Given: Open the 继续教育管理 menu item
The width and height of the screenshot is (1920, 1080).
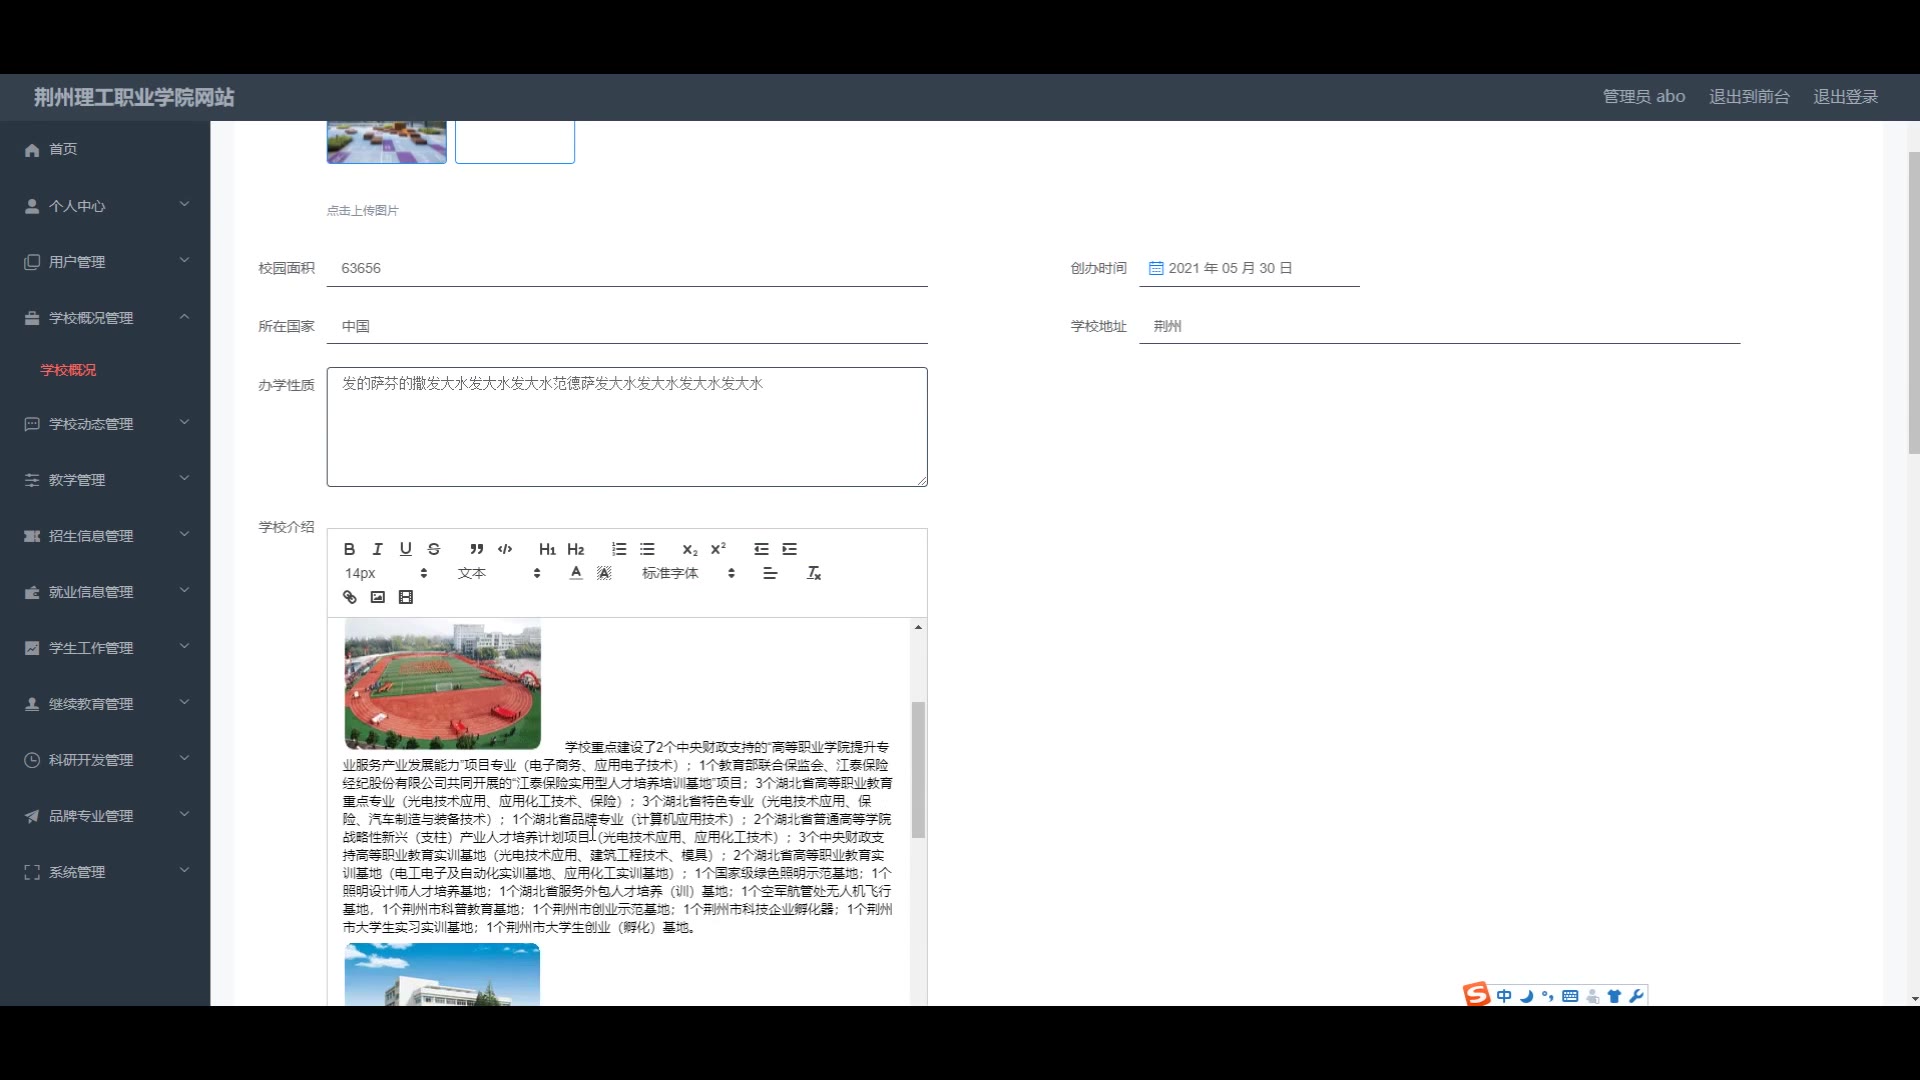Looking at the screenshot, I should [x=105, y=704].
